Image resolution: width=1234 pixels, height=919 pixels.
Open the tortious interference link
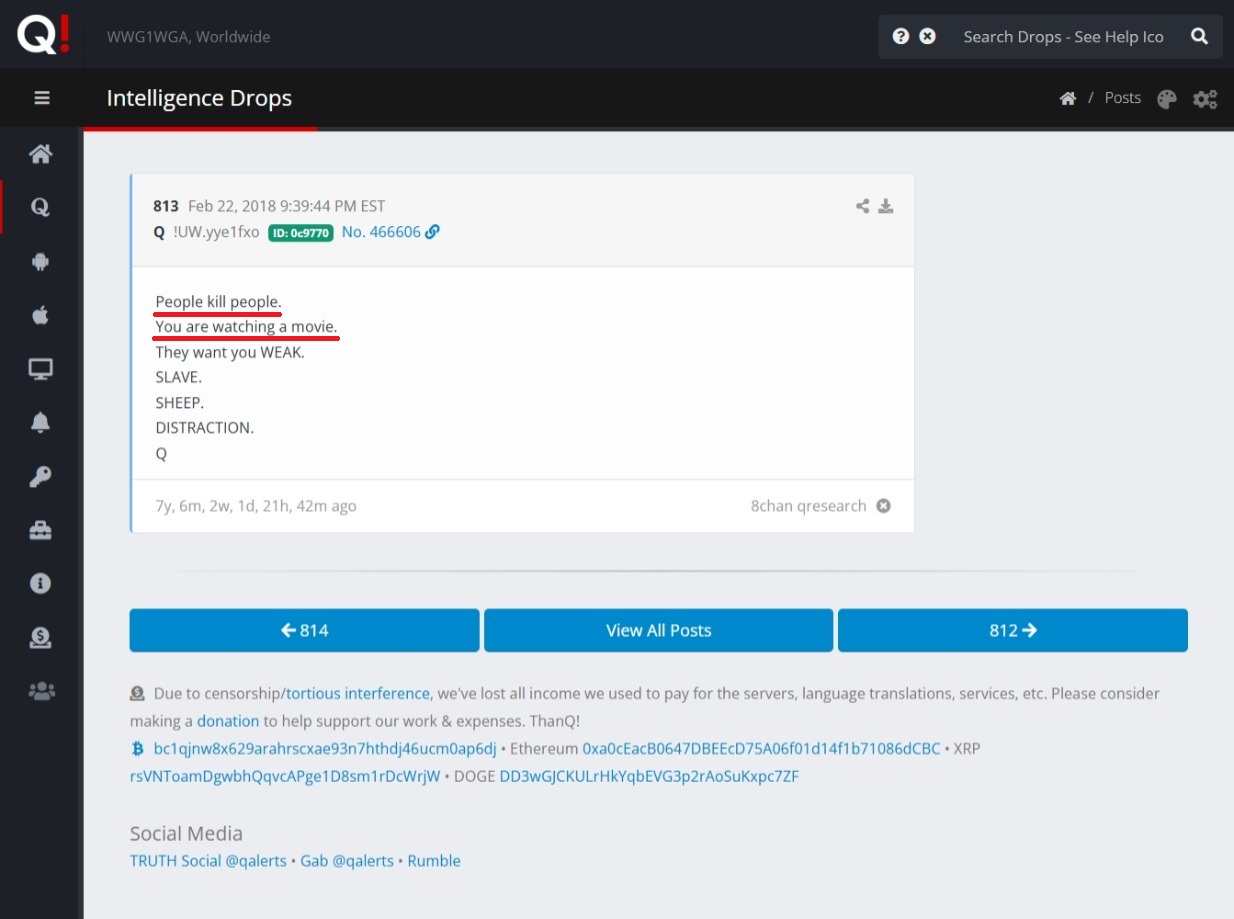pyautogui.click(x=358, y=693)
